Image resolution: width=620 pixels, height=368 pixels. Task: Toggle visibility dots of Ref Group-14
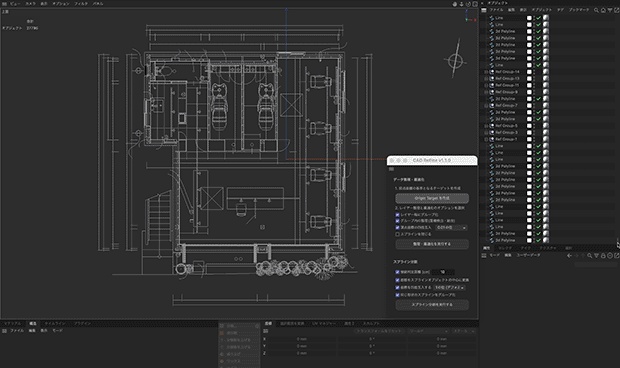pos(534,72)
